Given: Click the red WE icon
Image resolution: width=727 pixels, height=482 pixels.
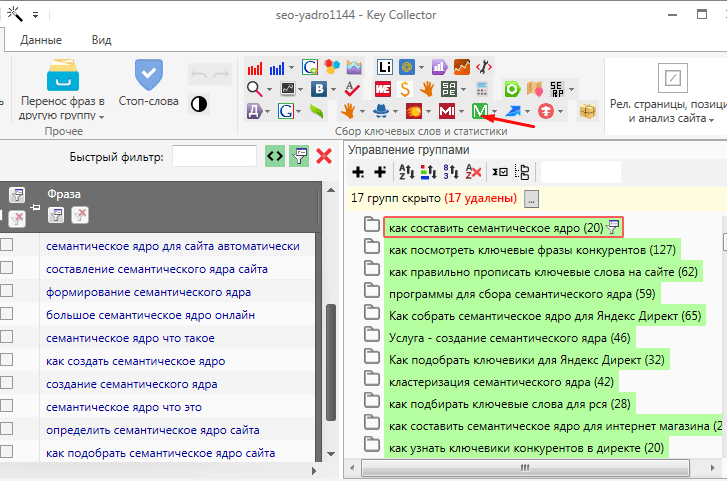Looking at the screenshot, I should (383, 89).
